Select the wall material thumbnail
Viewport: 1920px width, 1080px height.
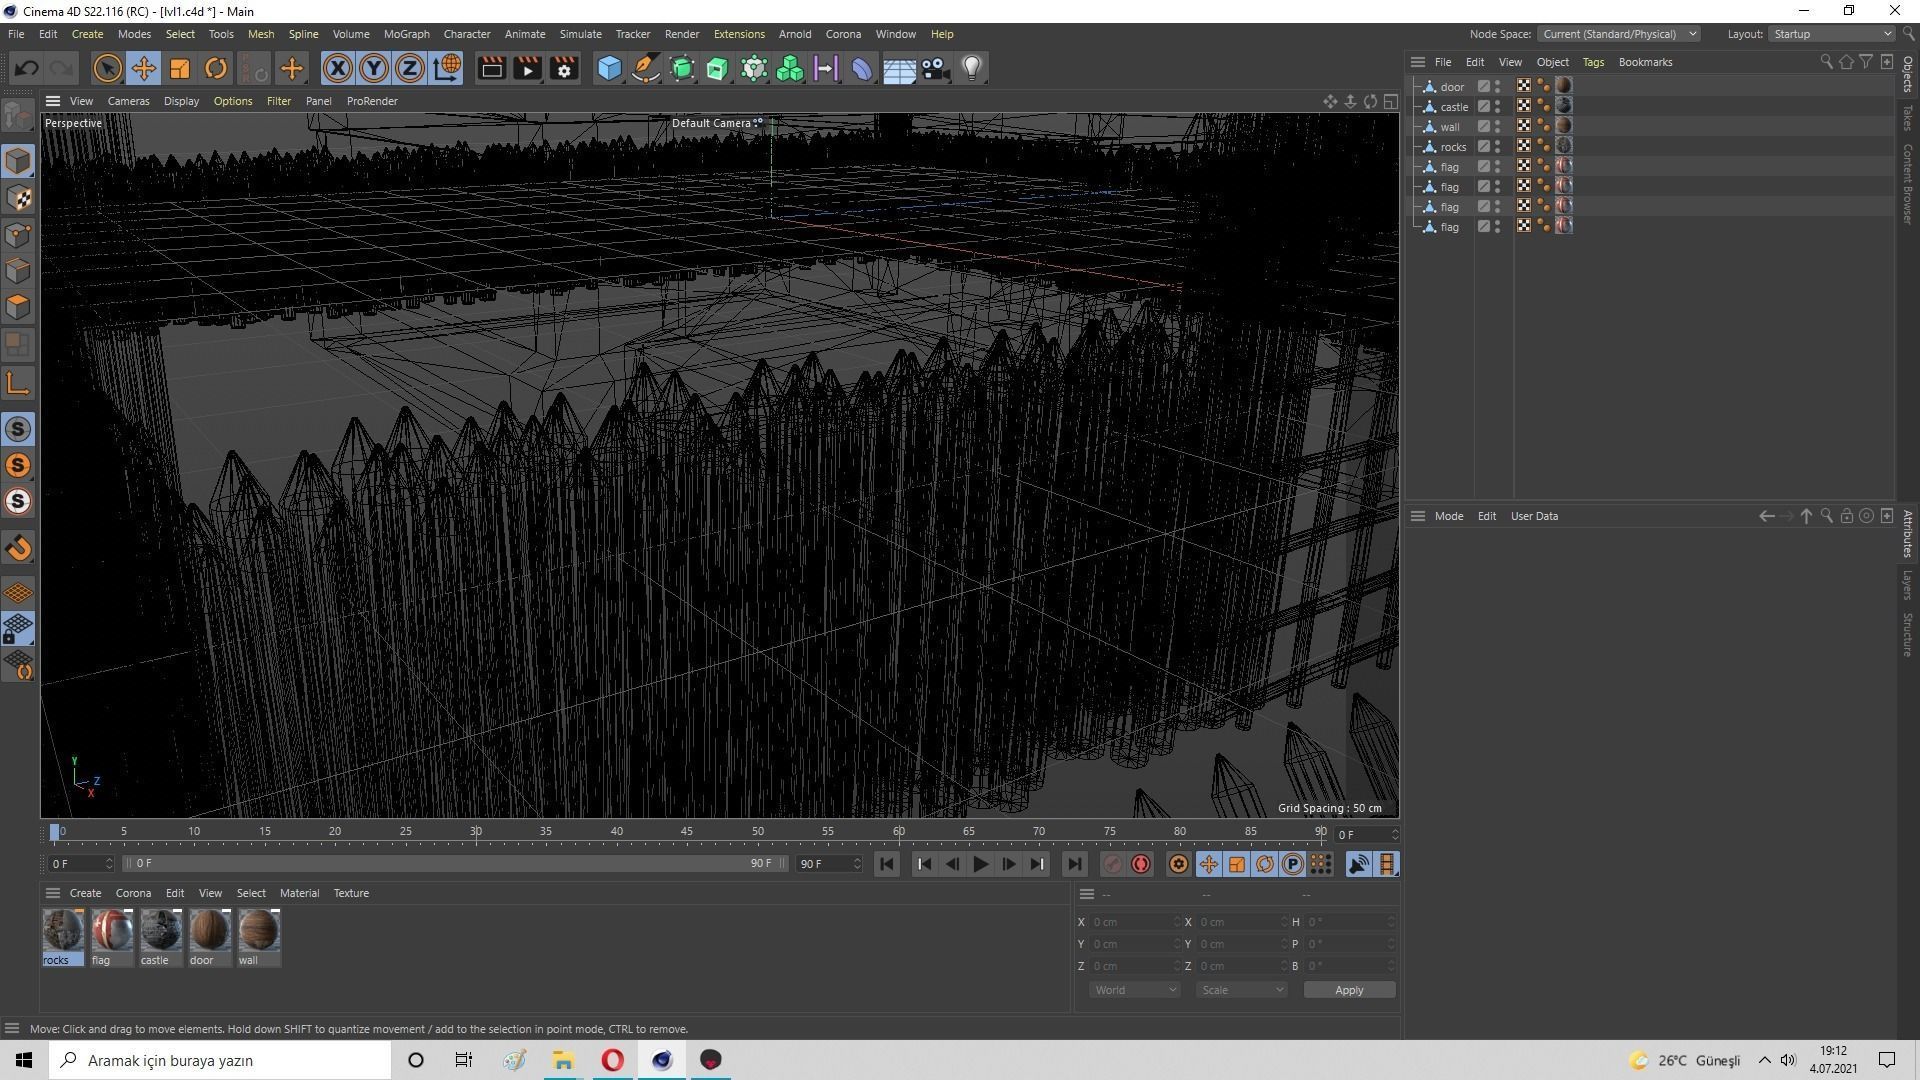(x=259, y=931)
